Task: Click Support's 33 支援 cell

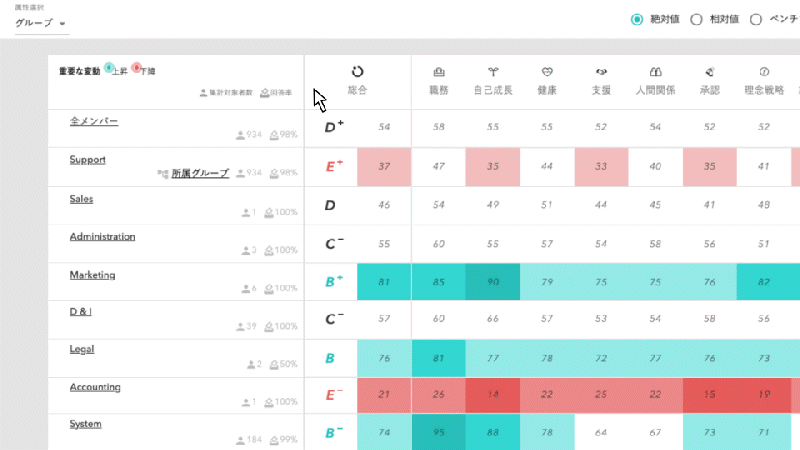Action: pos(601,167)
